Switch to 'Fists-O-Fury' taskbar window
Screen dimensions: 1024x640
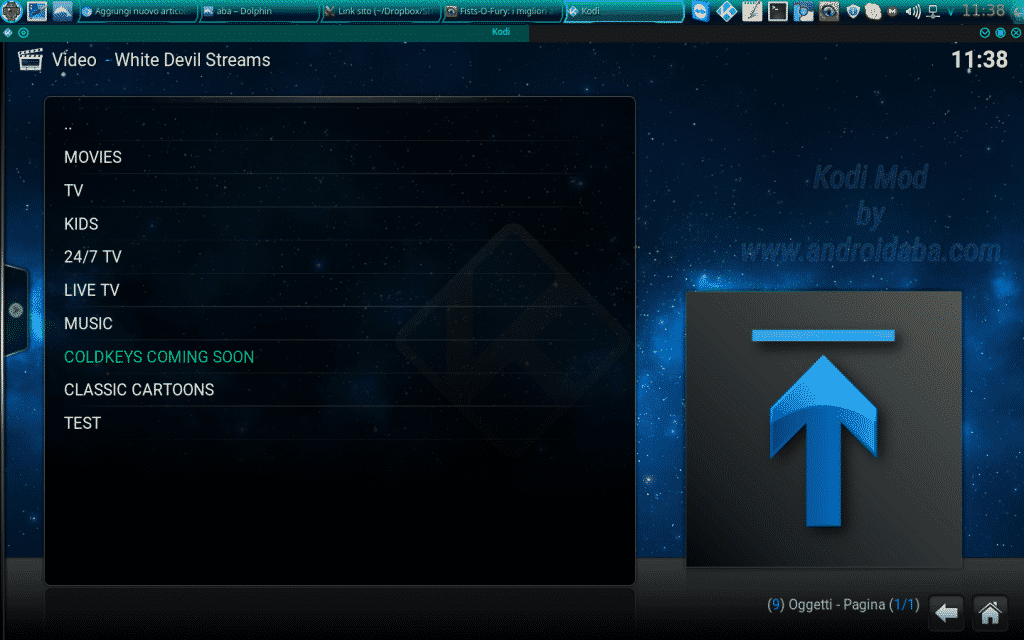click(502, 11)
